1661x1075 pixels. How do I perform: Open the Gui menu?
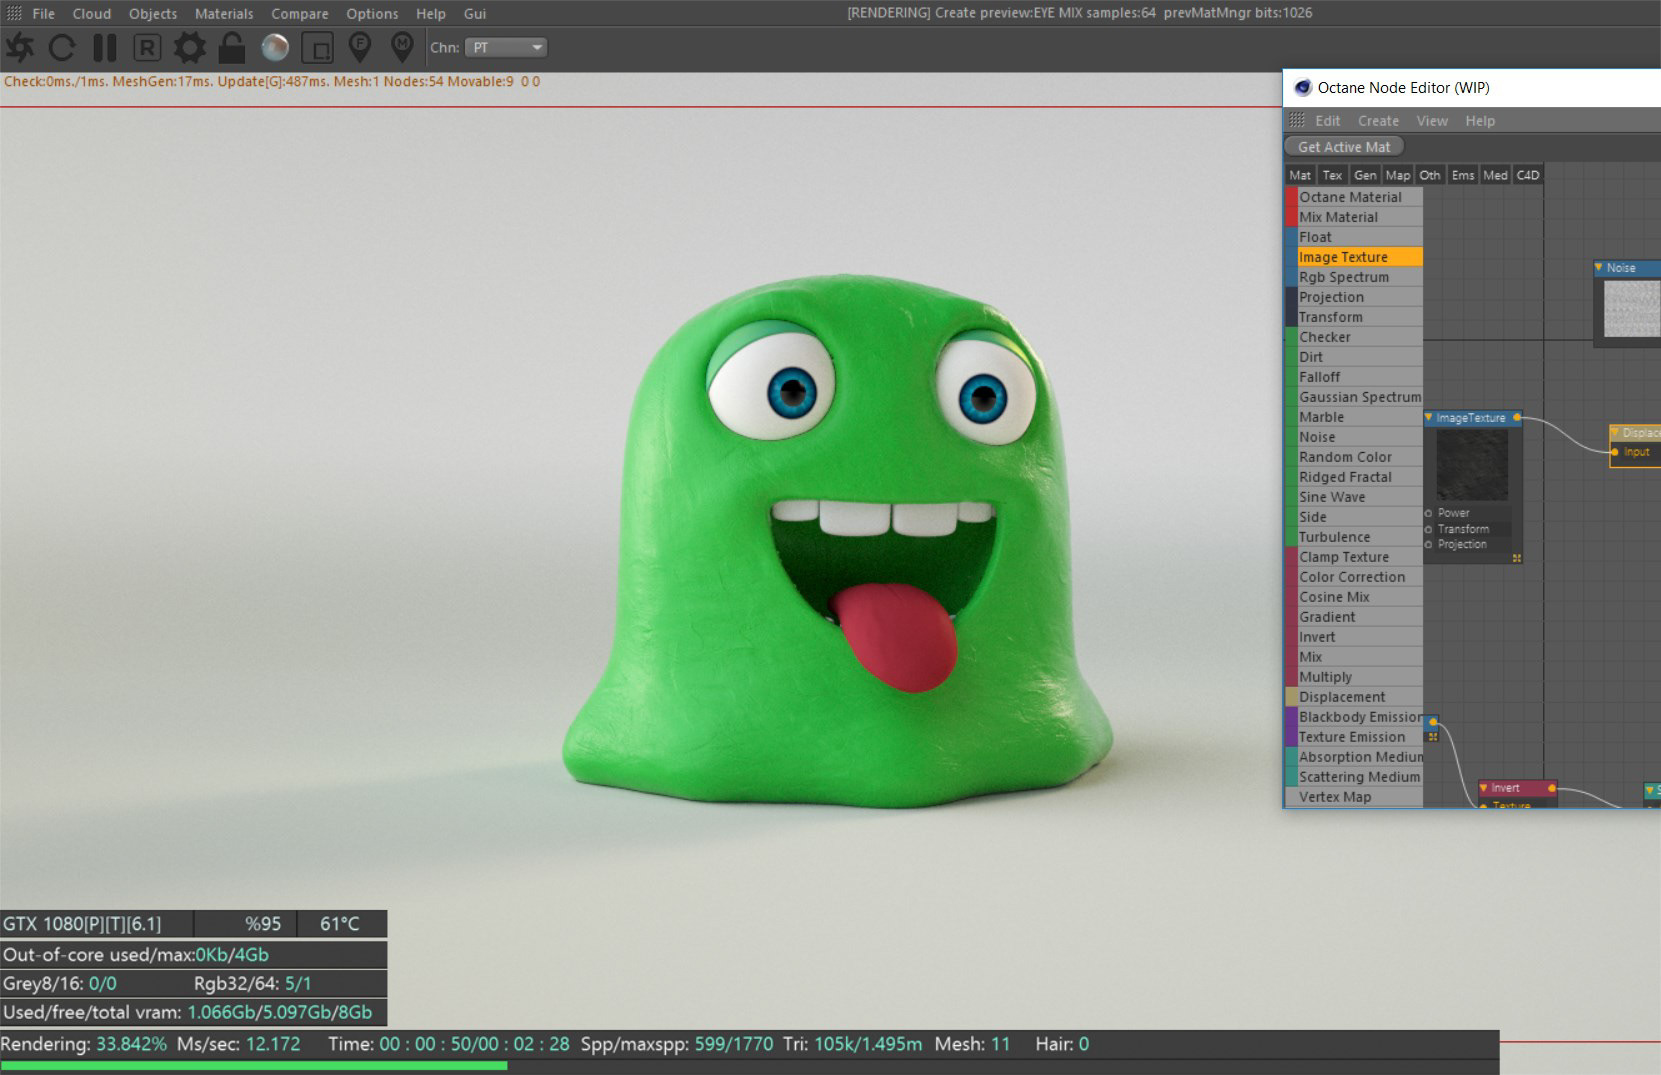[475, 14]
